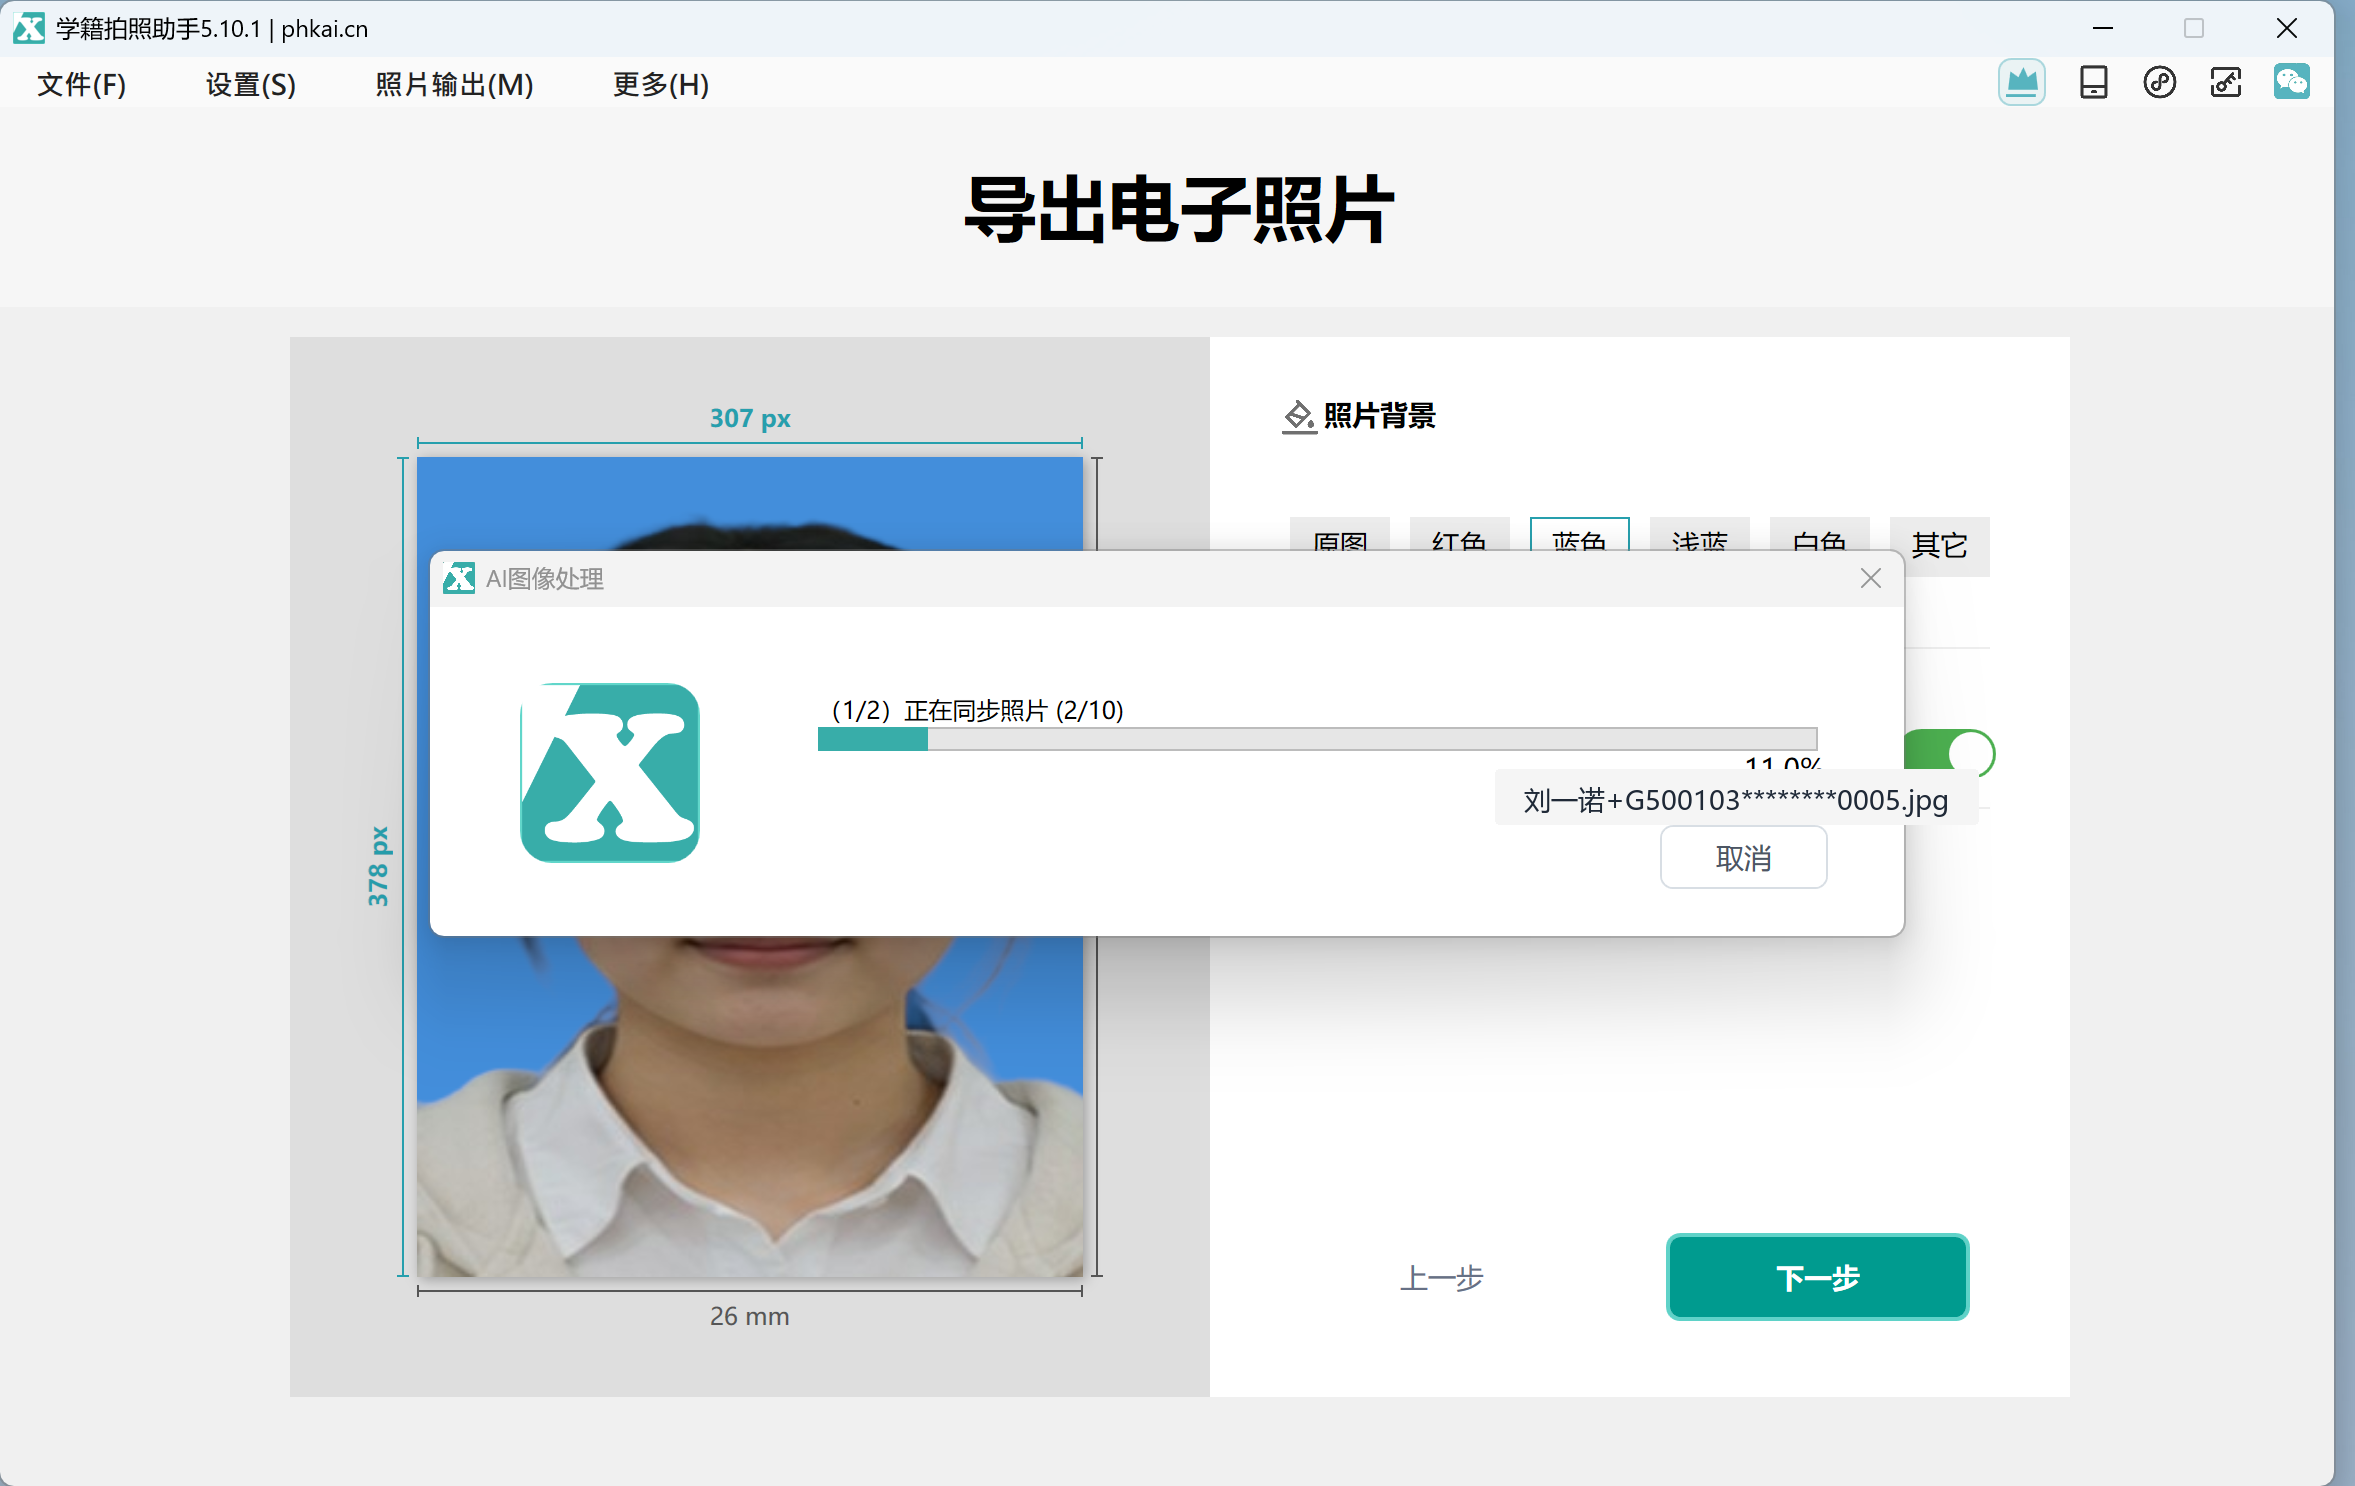Click filename 刘一诺+G500103********0005.jpg

[x=1735, y=800]
